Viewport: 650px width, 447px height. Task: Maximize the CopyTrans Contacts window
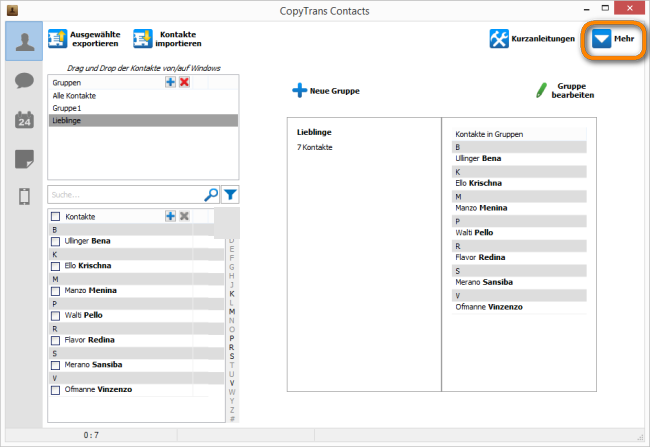[x=605, y=8]
